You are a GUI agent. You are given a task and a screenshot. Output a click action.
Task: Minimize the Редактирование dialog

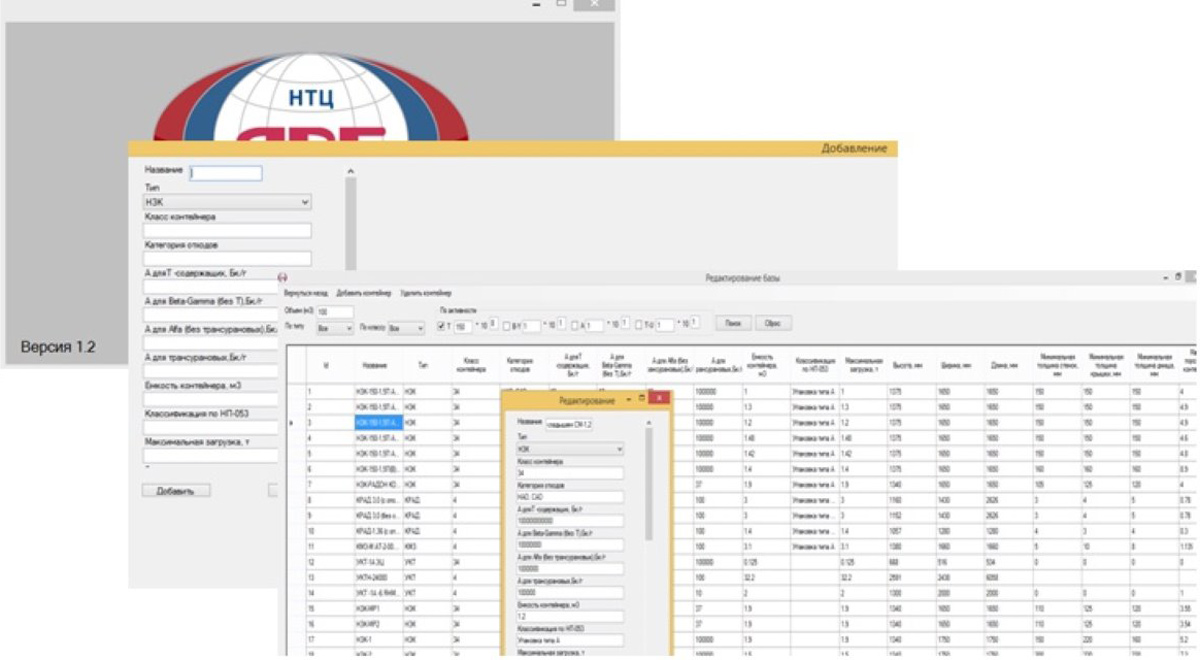[628, 398]
